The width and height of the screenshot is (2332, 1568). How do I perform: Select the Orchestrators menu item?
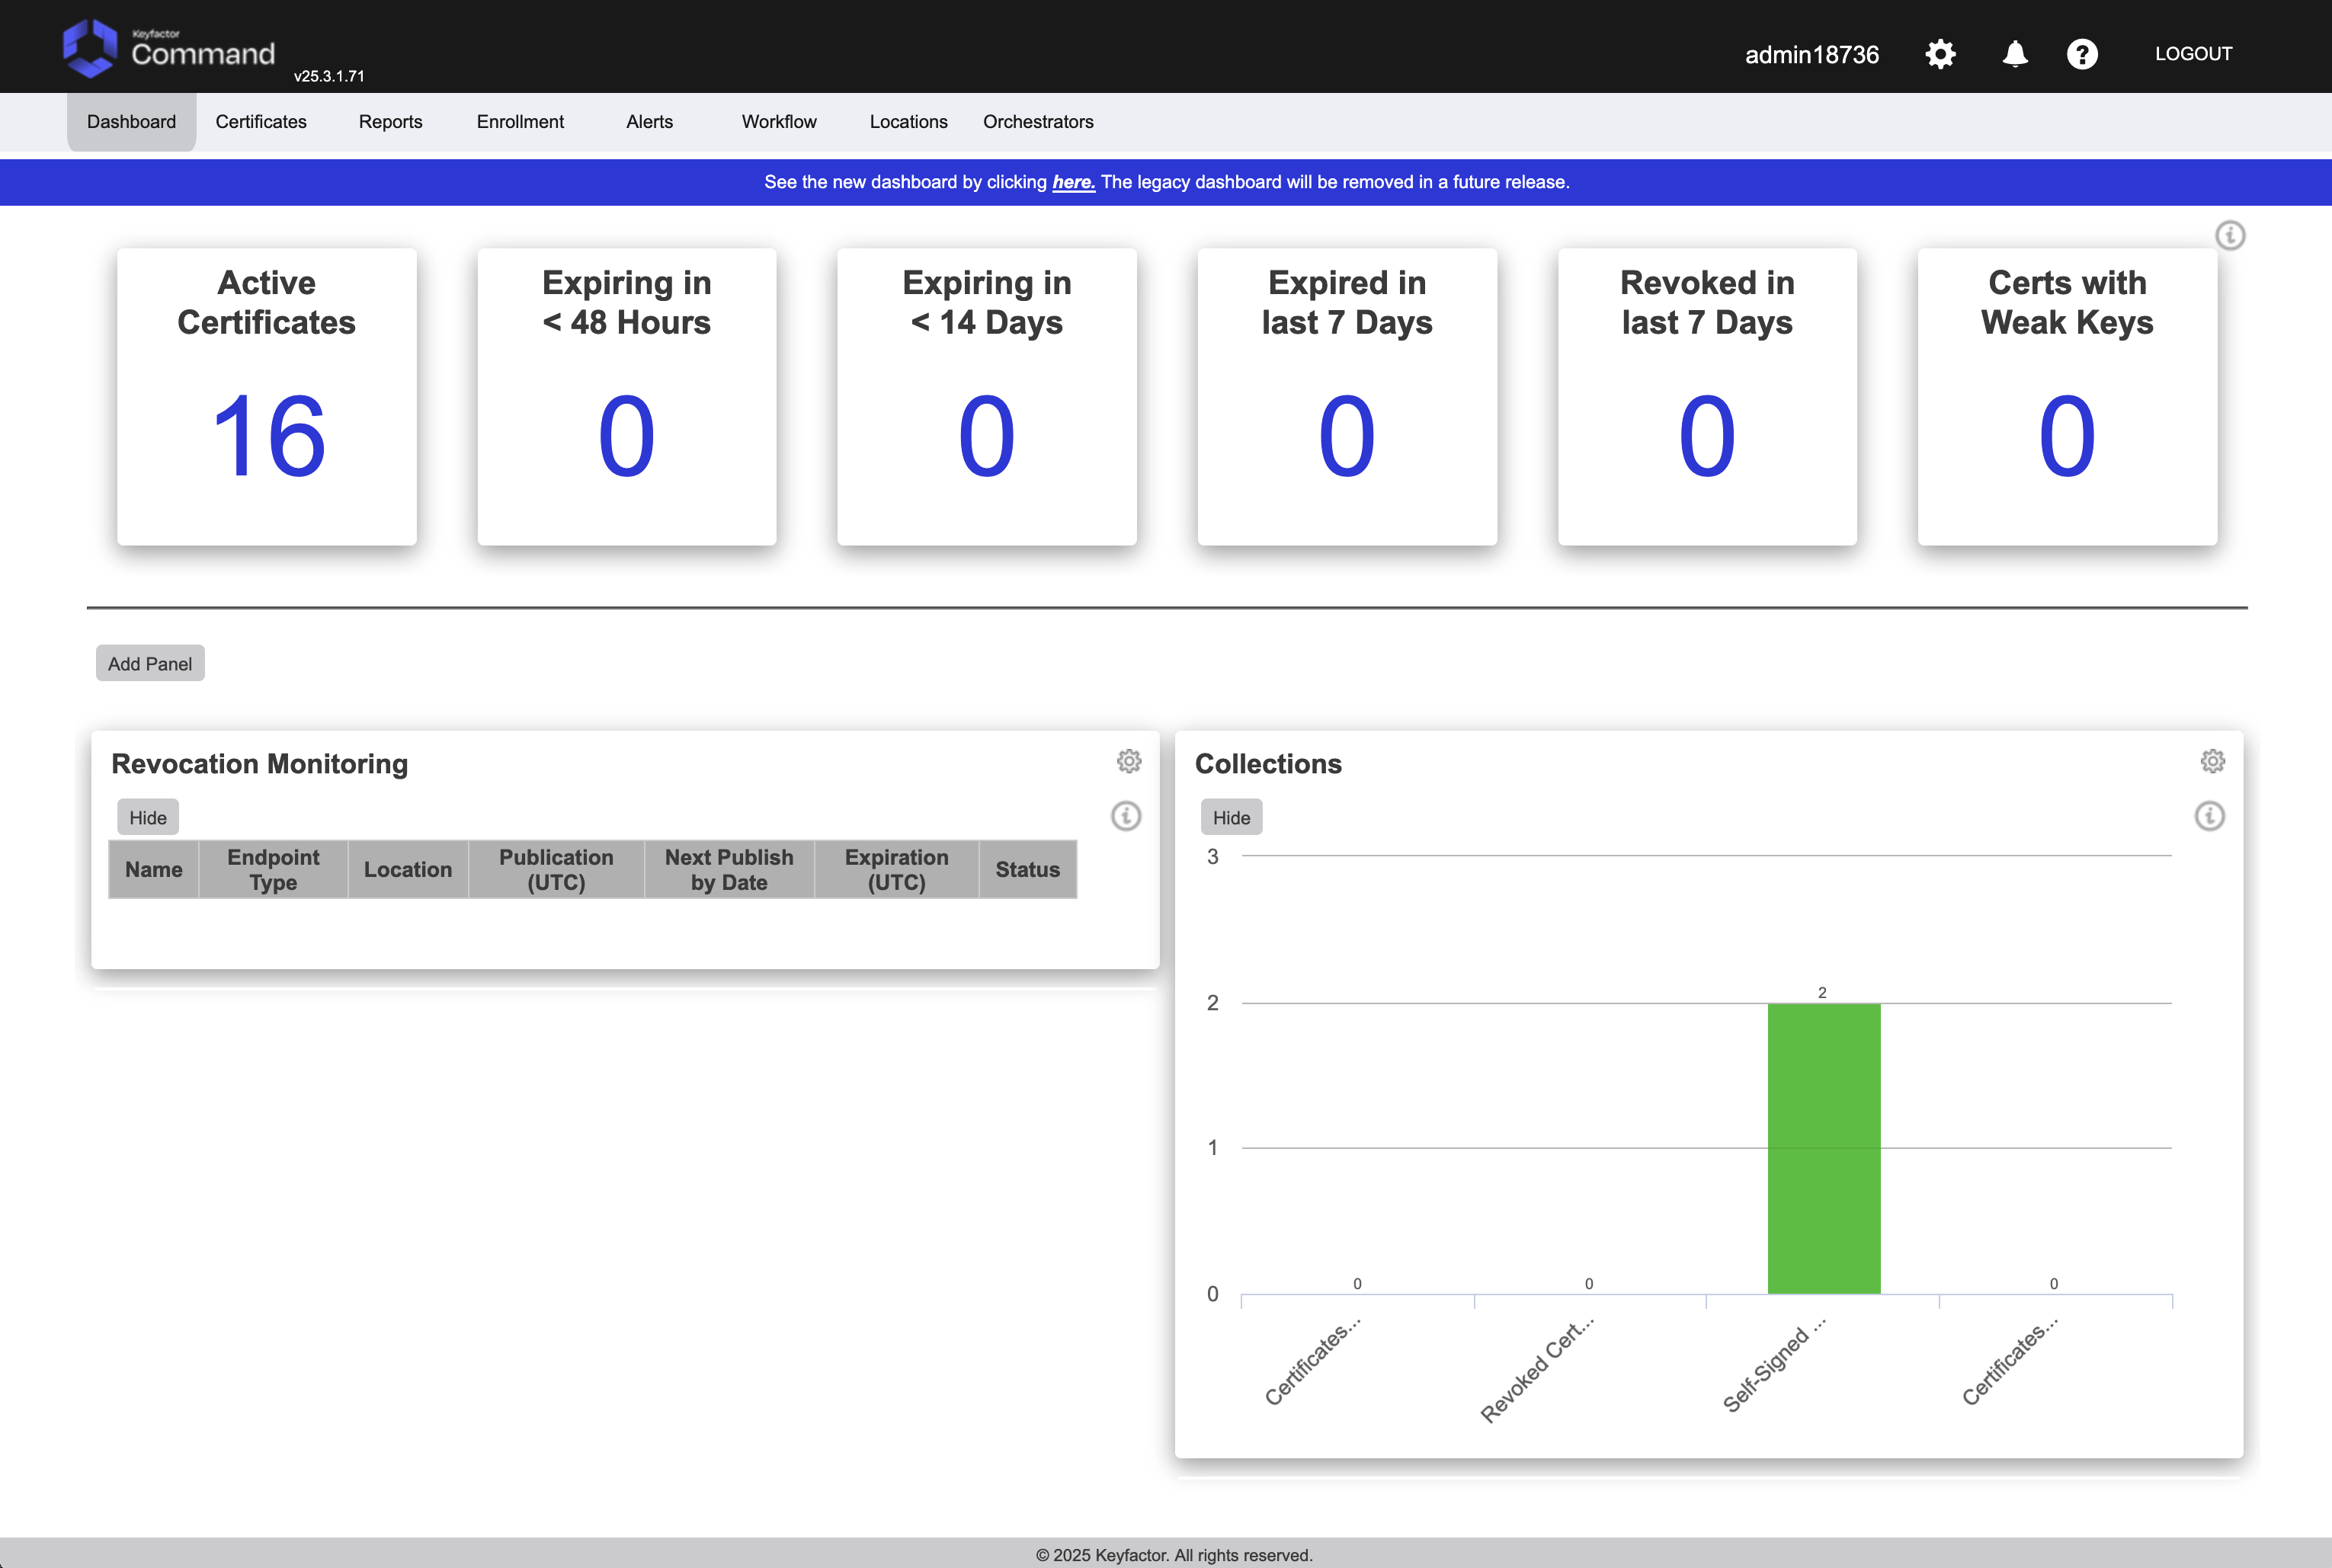click(x=1038, y=122)
